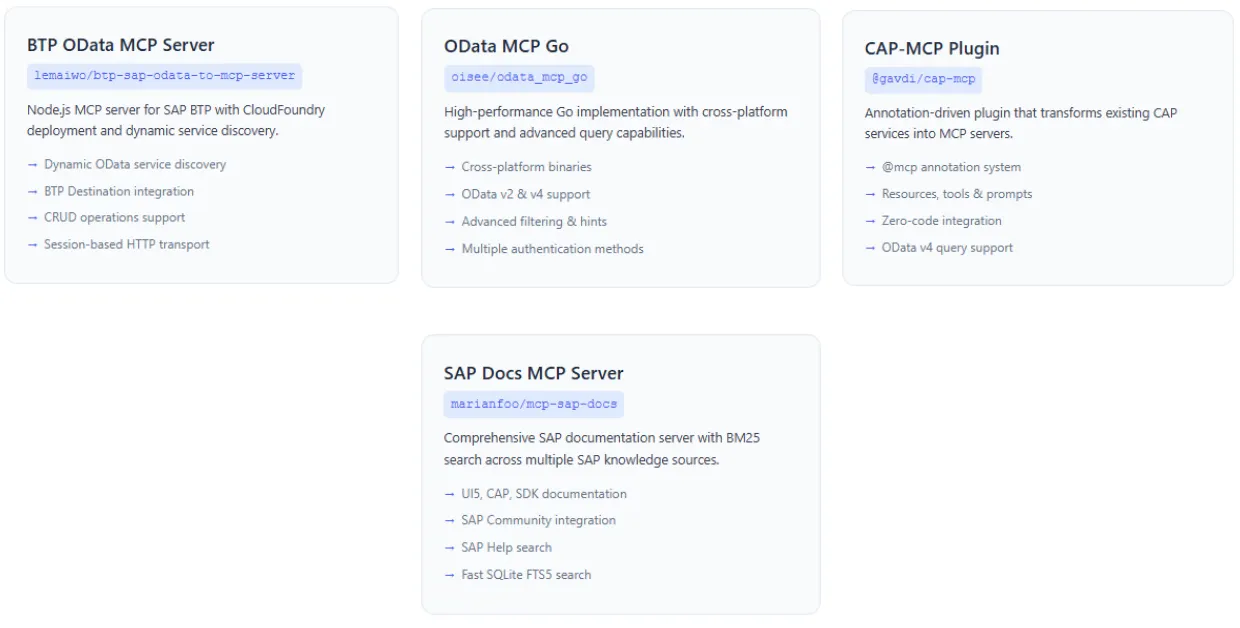Image resolution: width=1240 pixels, height=628 pixels.
Task: Open the lemaiwo/btp-sap-odata-to-mcp-server repository badge
Action: pos(165,74)
